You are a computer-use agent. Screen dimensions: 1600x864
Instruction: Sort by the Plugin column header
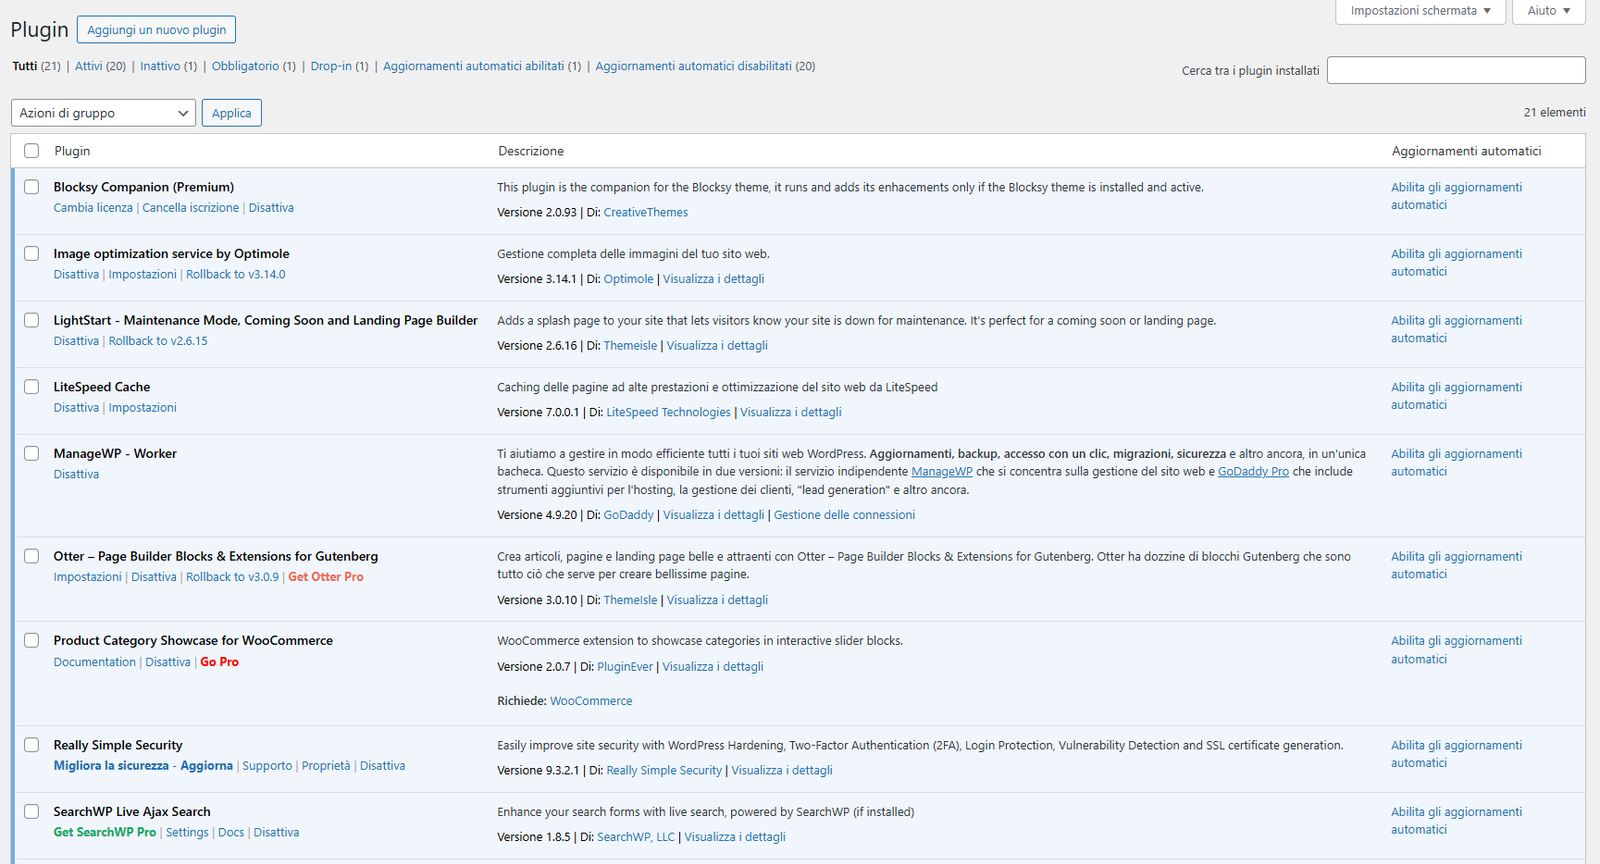coord(72,151)
